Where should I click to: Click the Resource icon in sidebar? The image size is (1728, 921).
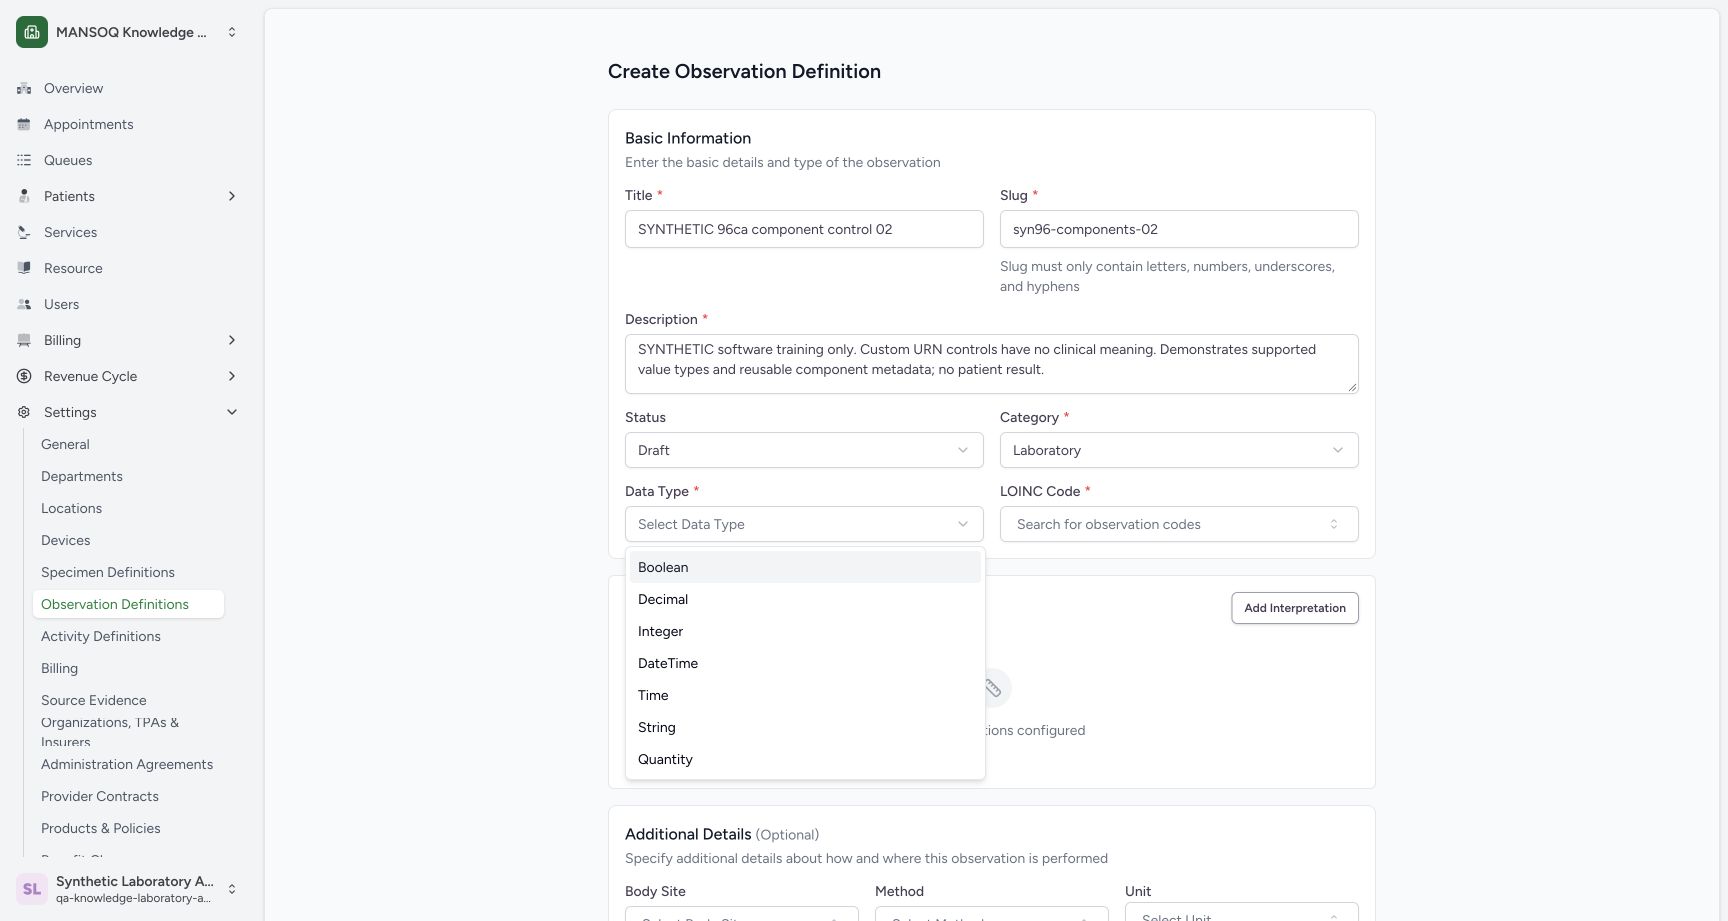click(x=24, y=268)
